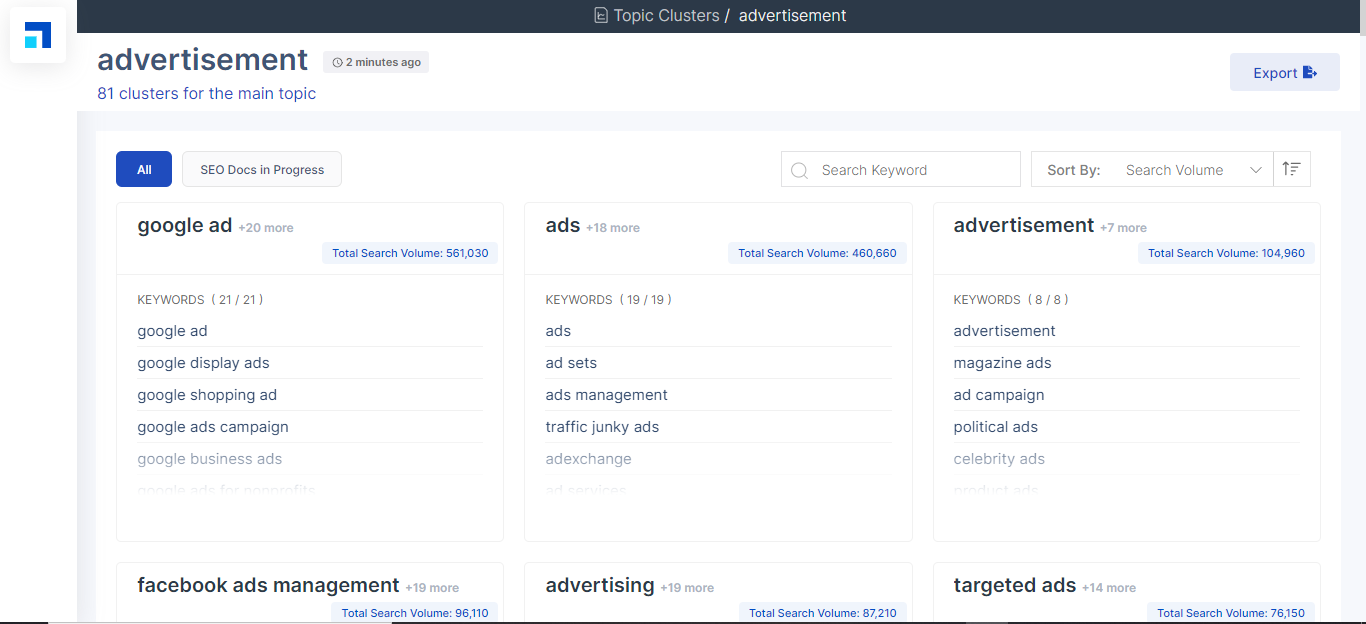Select the All filter tab
This screenshot has height=624, width=1366.
coord(144,170)
